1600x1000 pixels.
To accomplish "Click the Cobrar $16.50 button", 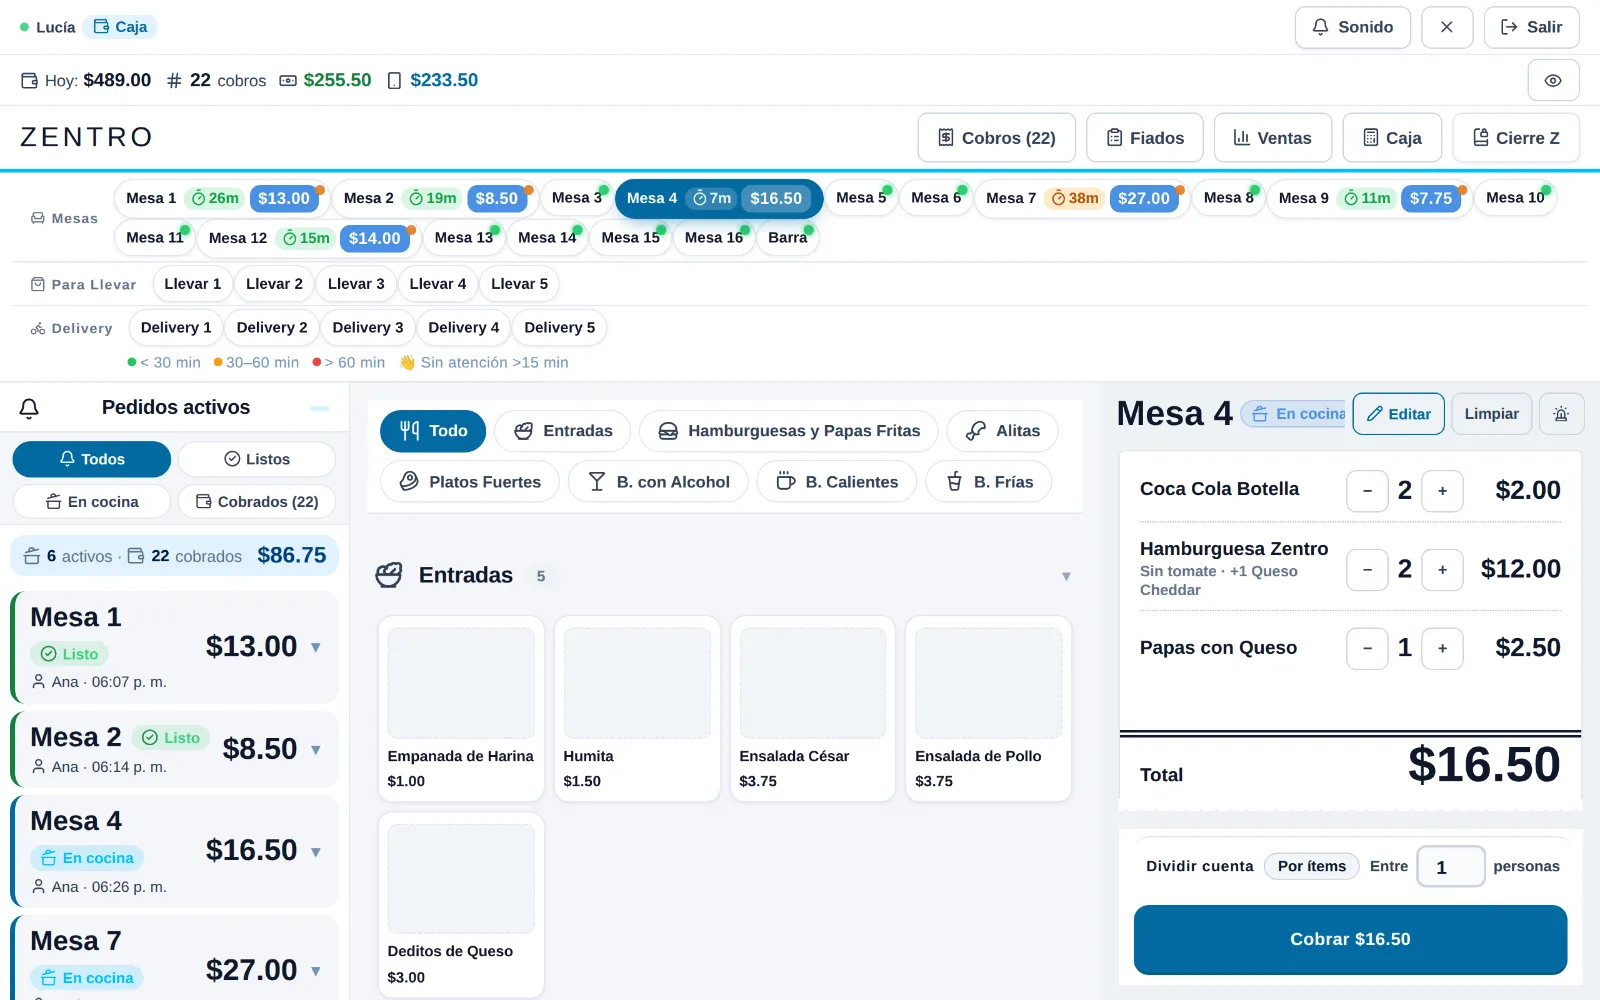I will 1350,939.
